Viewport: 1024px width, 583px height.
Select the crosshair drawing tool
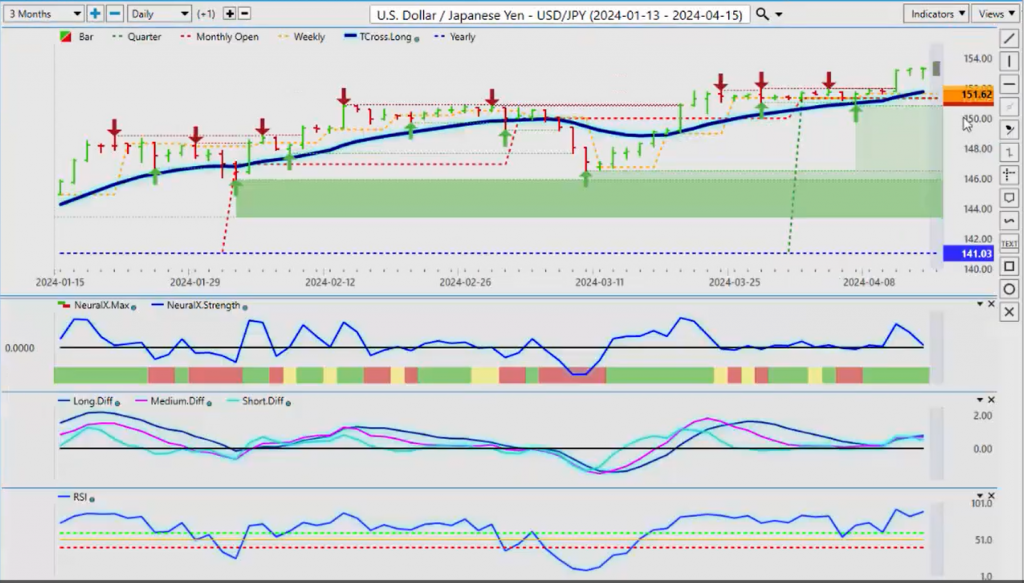[x=1009, y=175]
